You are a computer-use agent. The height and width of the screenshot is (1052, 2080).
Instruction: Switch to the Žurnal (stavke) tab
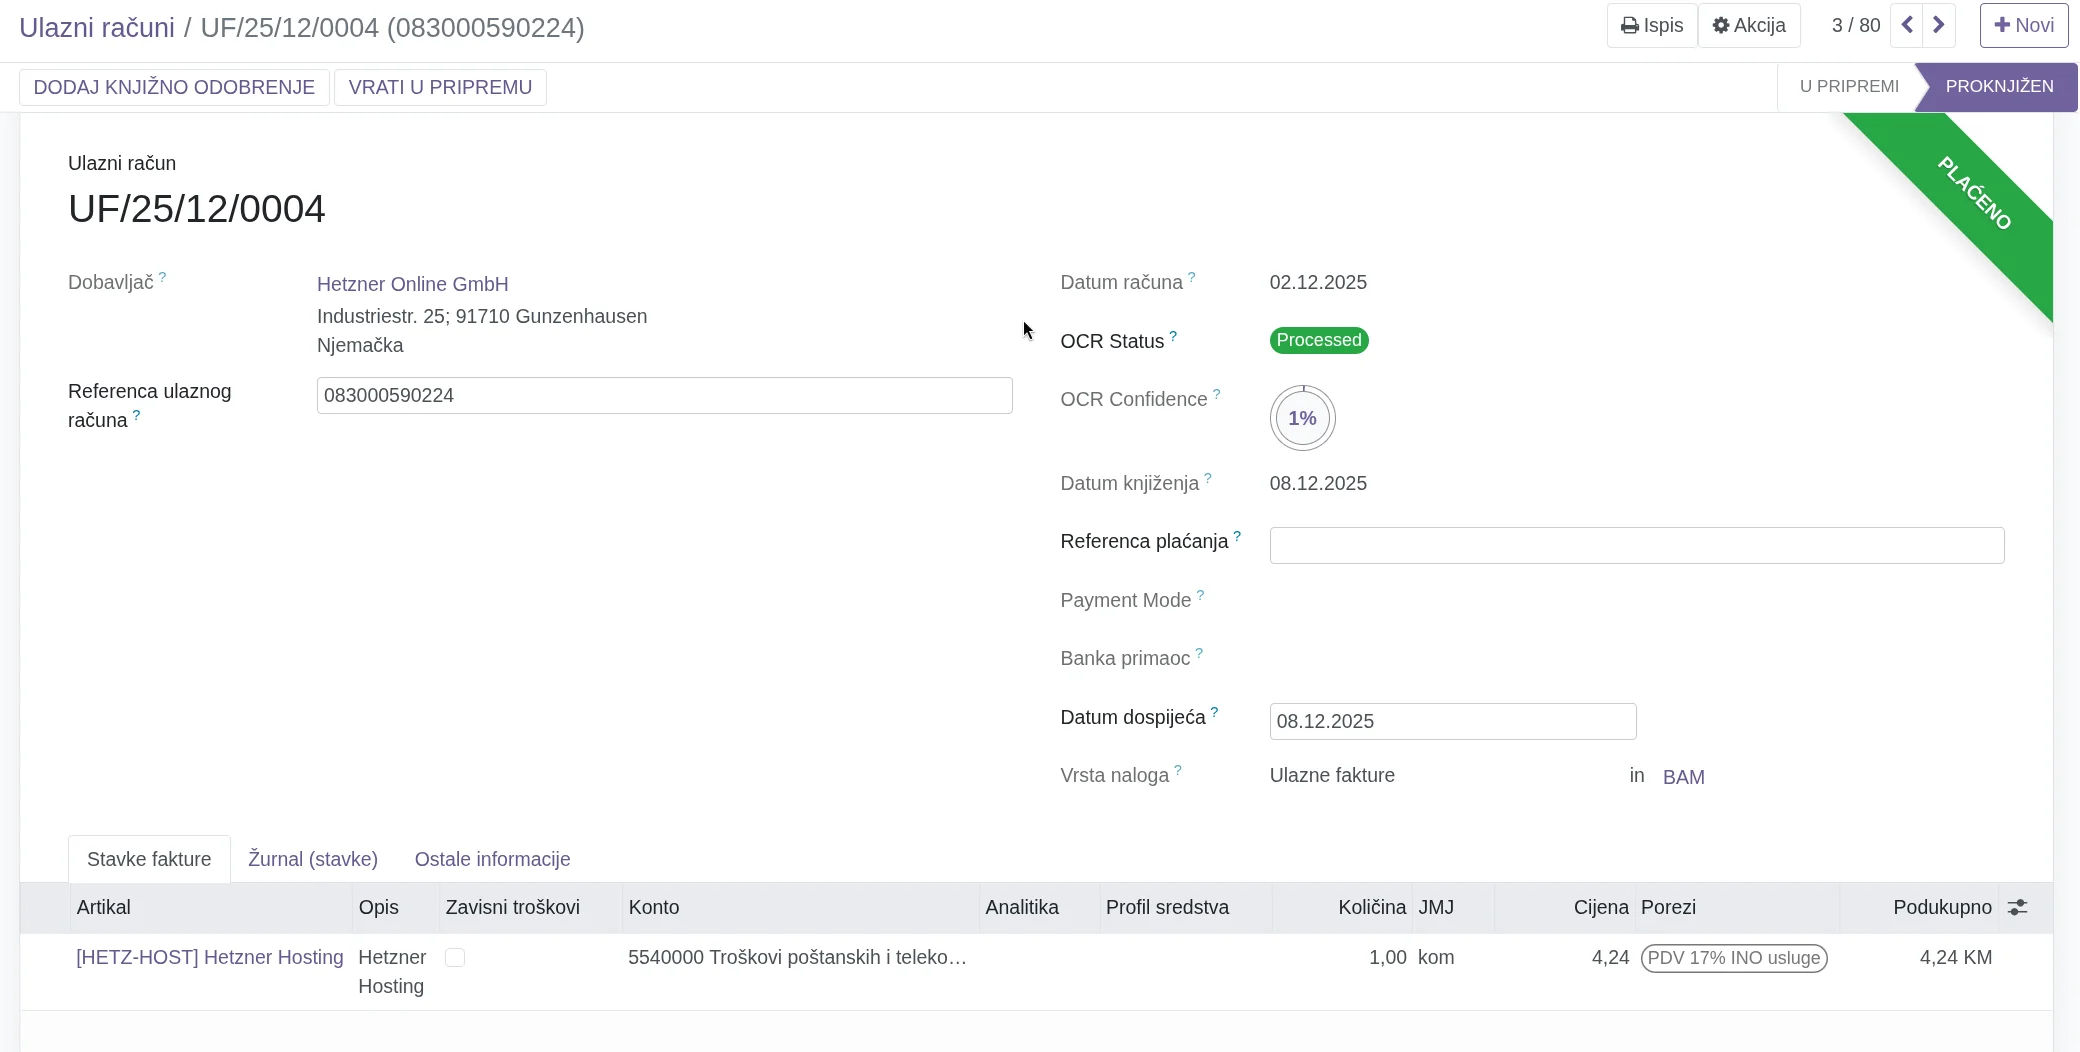pyautogui.click(x=313, y=859)
